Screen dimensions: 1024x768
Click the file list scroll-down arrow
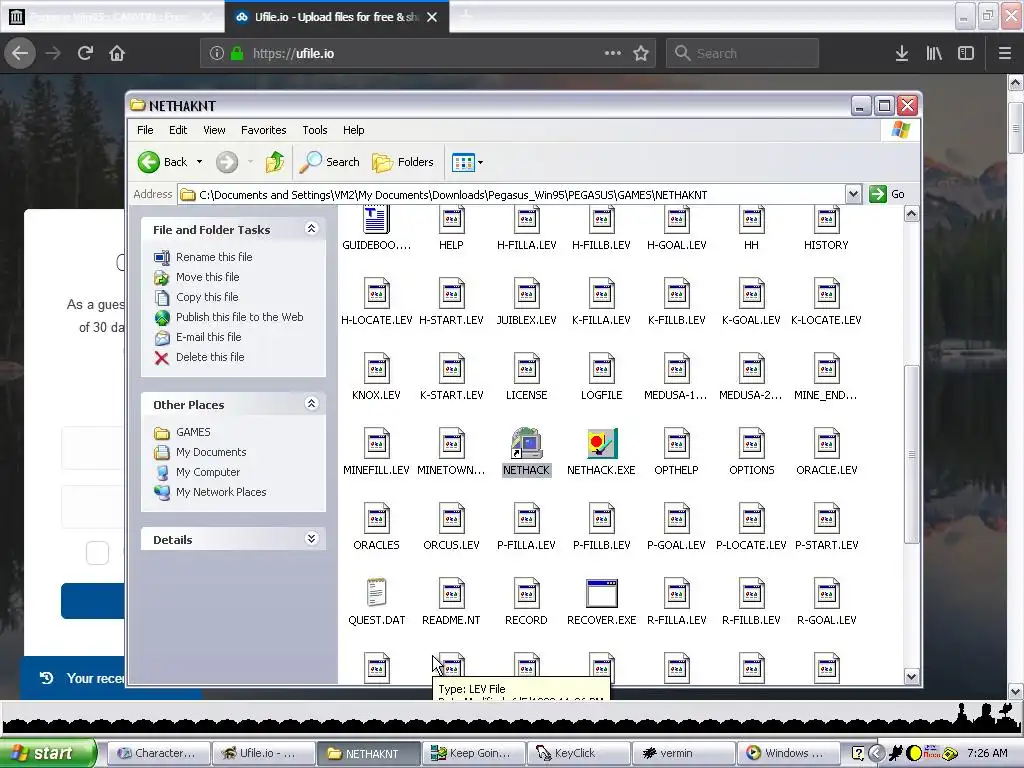pos(911,677)
